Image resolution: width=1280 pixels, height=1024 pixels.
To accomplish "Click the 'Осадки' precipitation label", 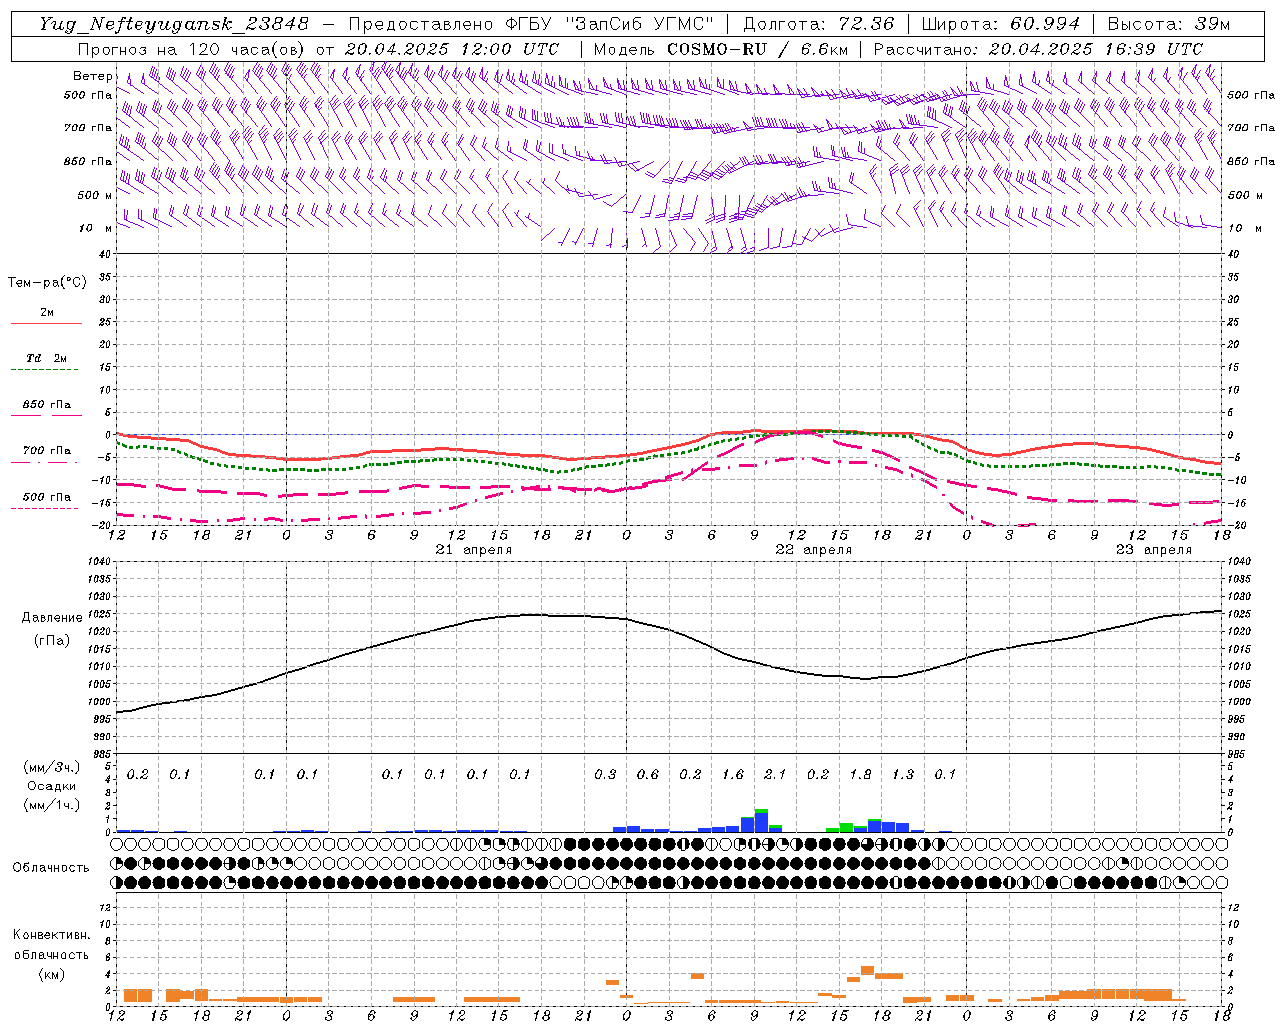I will [51, 786].
